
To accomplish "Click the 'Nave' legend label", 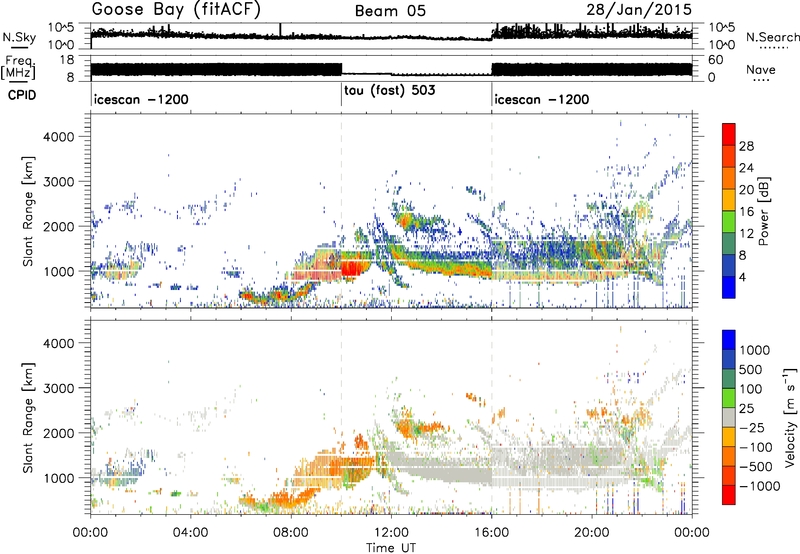I will 761,70.
